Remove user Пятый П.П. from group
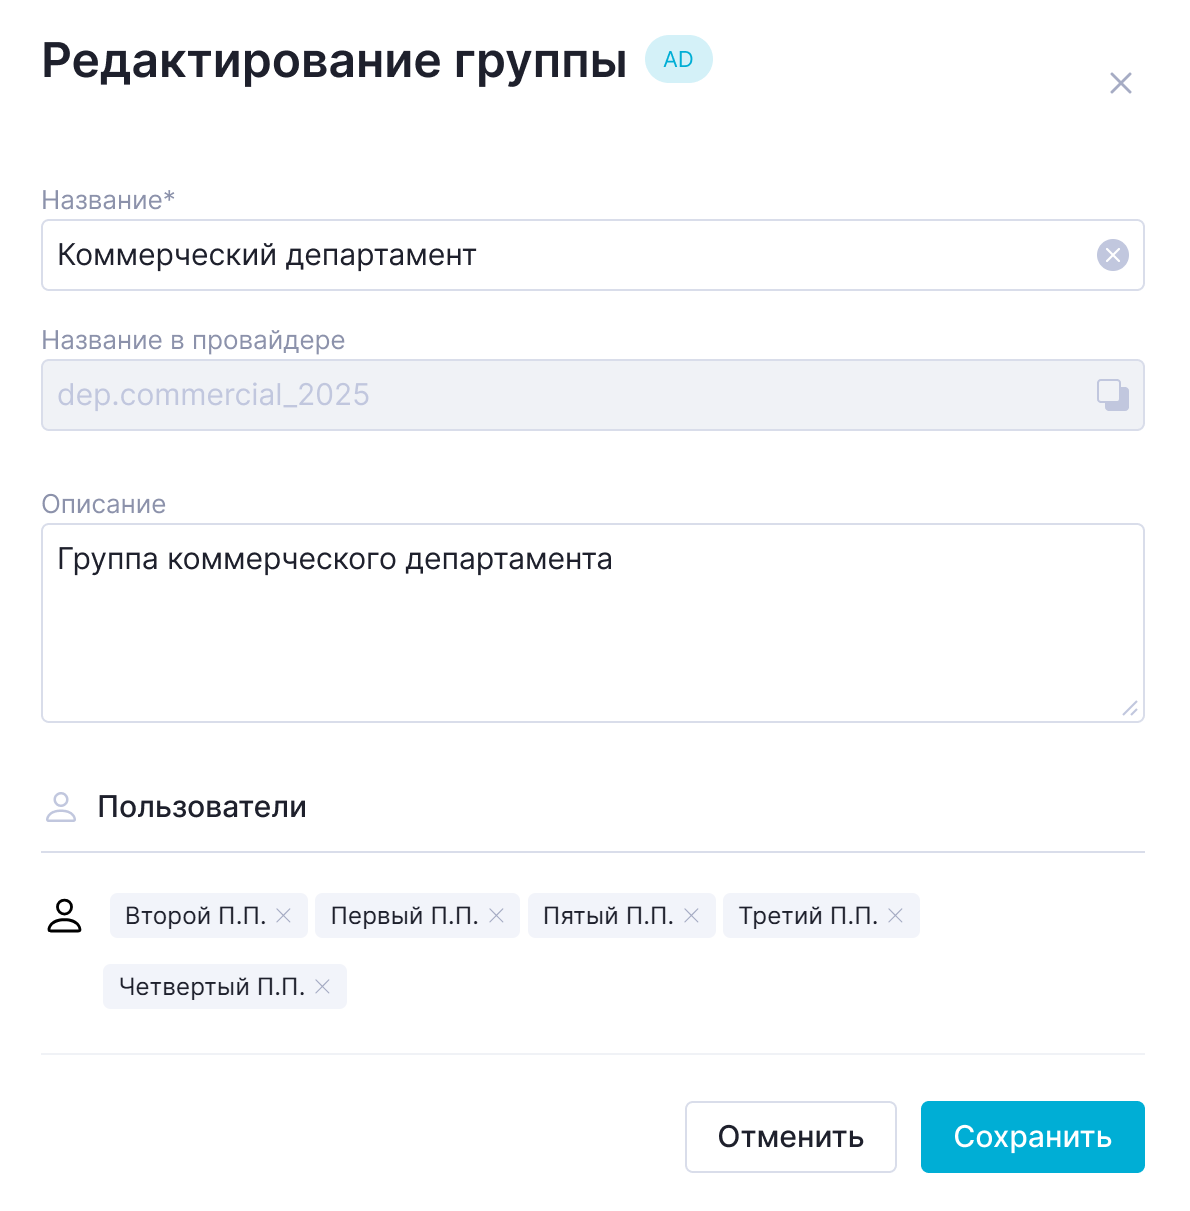This screenshot has height=1211, width=1190. point(691,916)
